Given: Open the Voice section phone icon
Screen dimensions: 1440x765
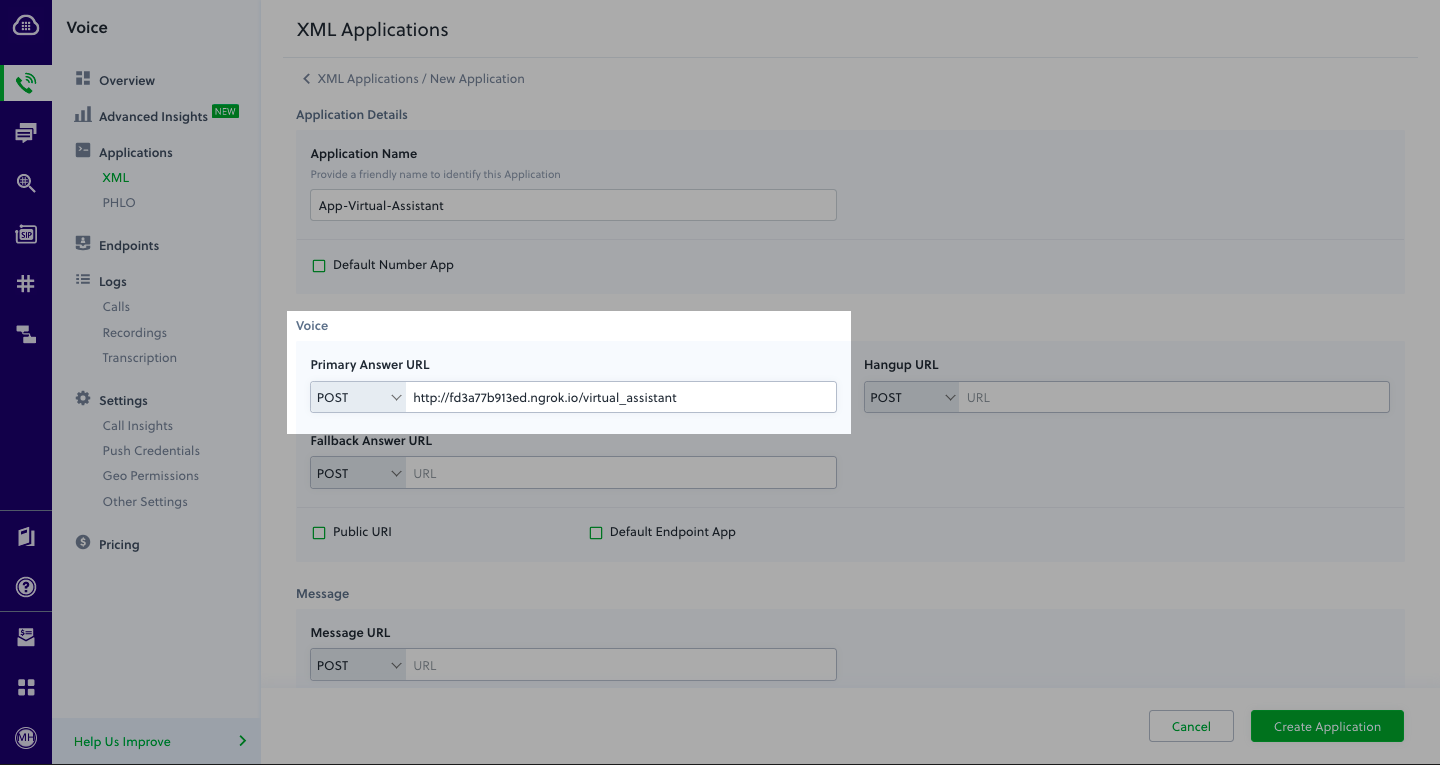Looking at the screenshot, I should coord(26,81).
